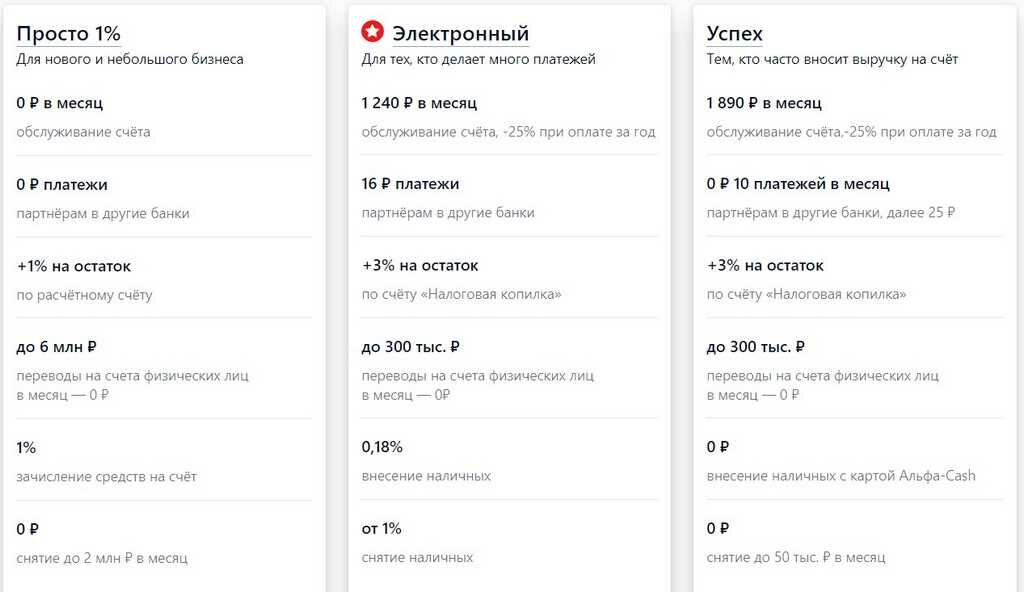The width and height of the screenshot is (1024, 592).
Task: Select the 1 890 ₽ в месяц price
Action: point(764,103)
